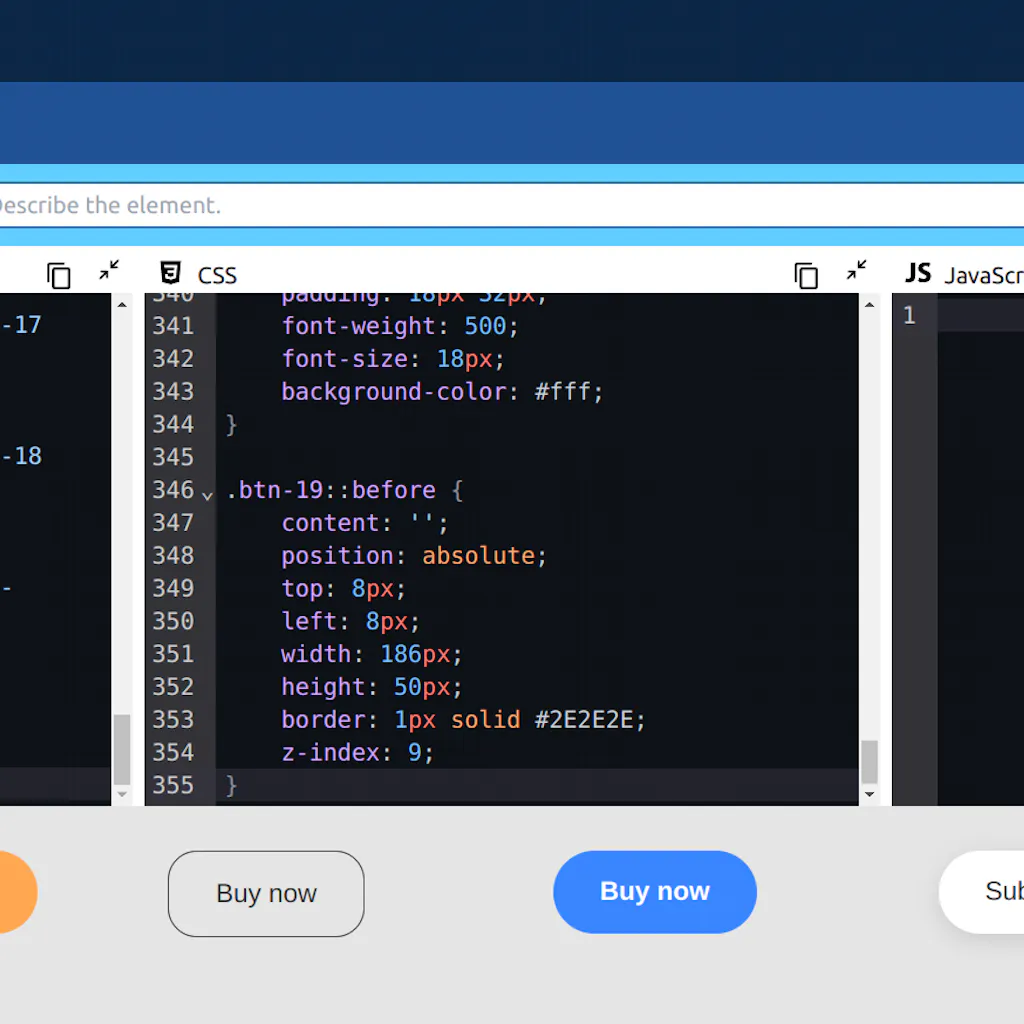1024x1024 pixels.
Task: Click line 1 in the JavaScript editor
Action: click(907, 315)
